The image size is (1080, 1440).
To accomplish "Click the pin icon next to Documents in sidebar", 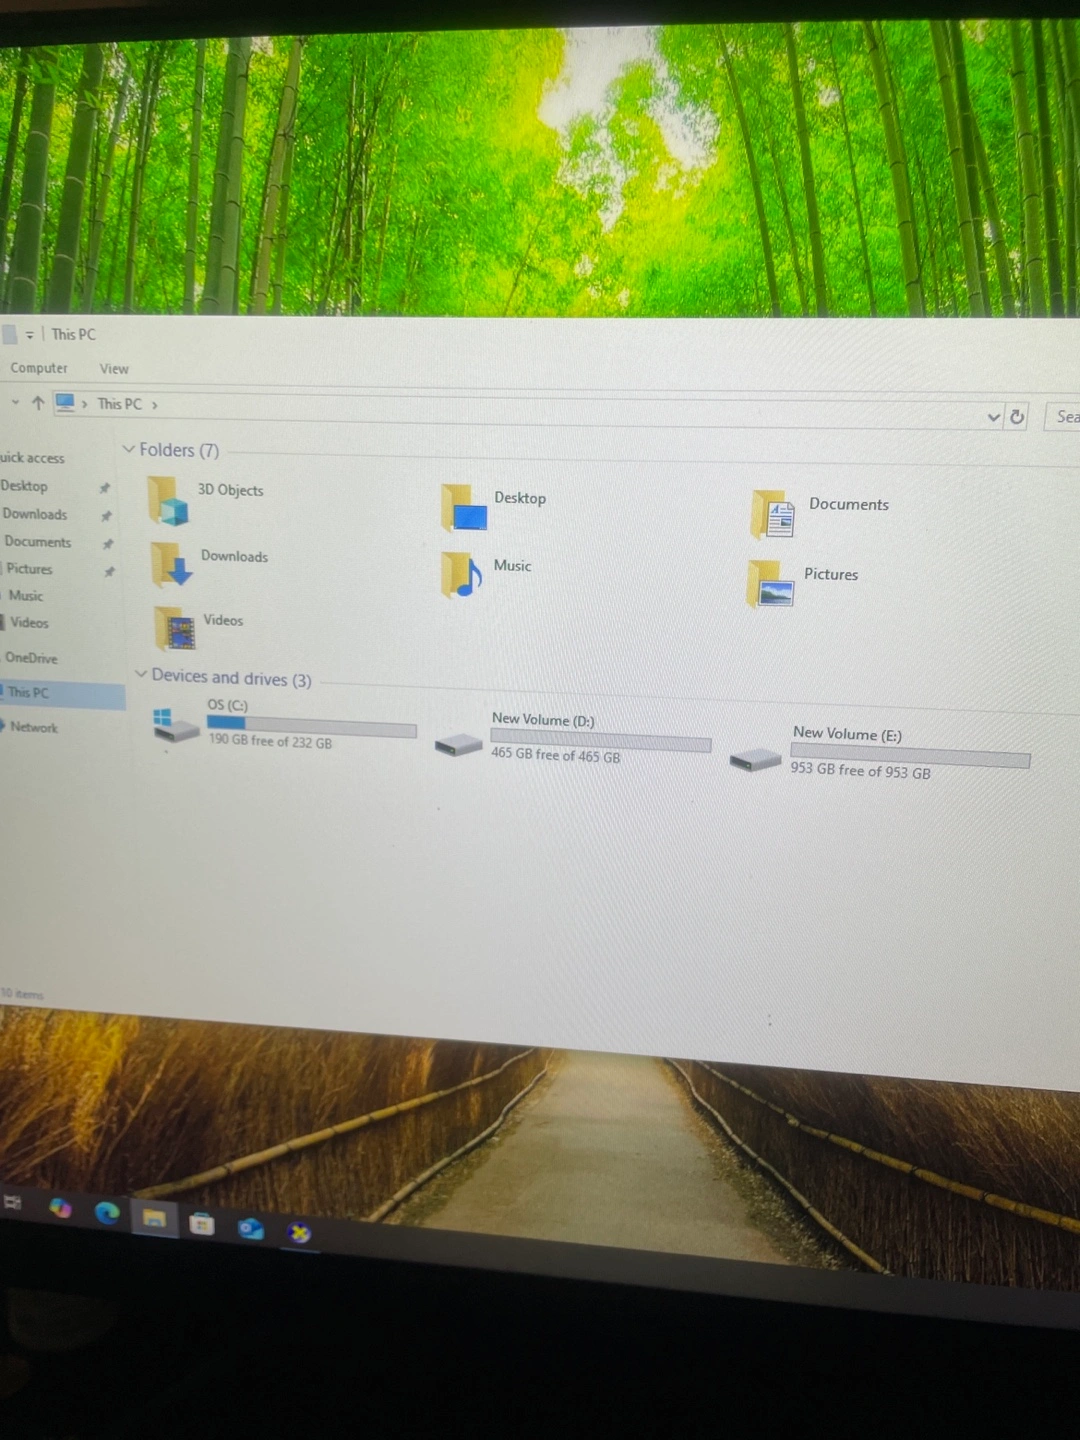I will pos(107,544).
